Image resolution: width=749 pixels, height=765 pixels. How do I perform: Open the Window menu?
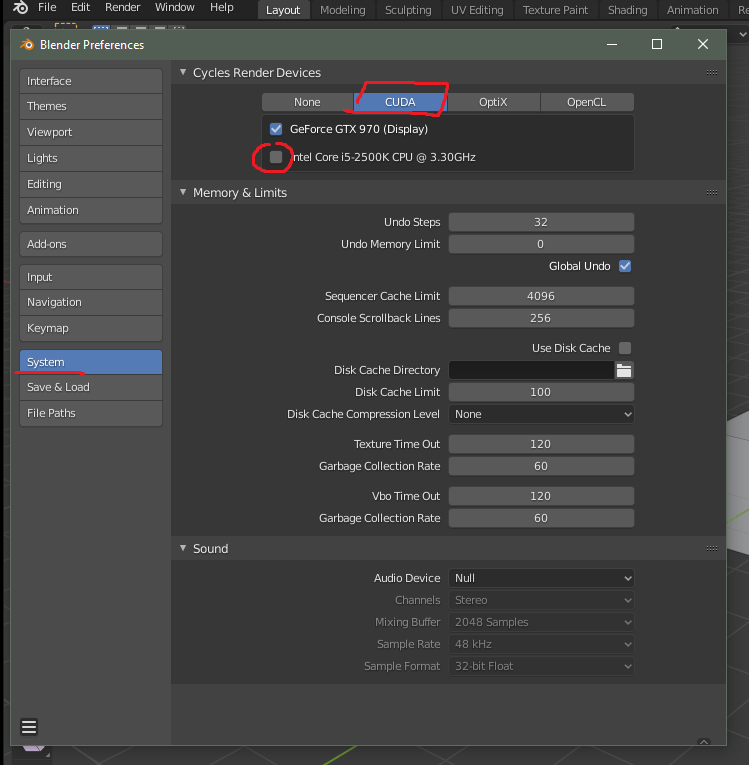click(175, 7)
